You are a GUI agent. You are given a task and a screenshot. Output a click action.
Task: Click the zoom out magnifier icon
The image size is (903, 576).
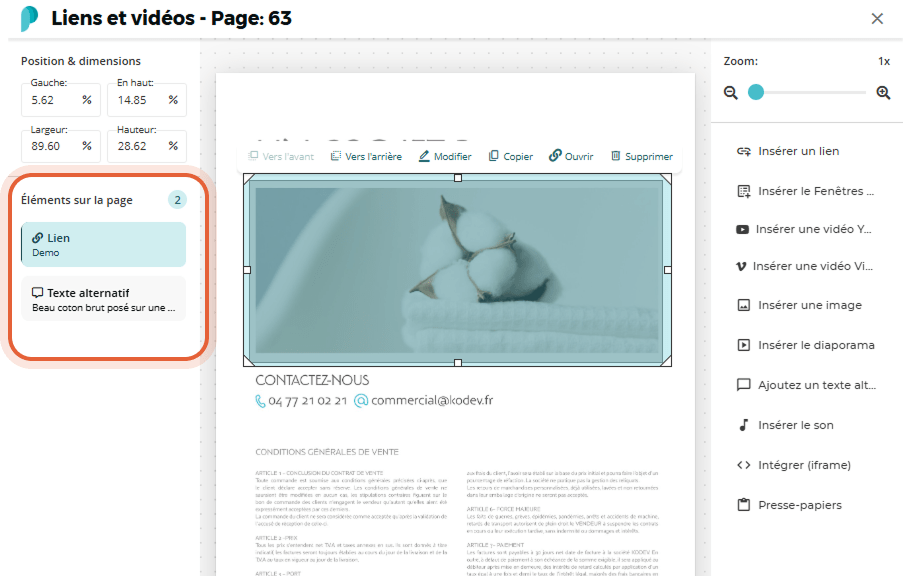(x=731, y=93)
